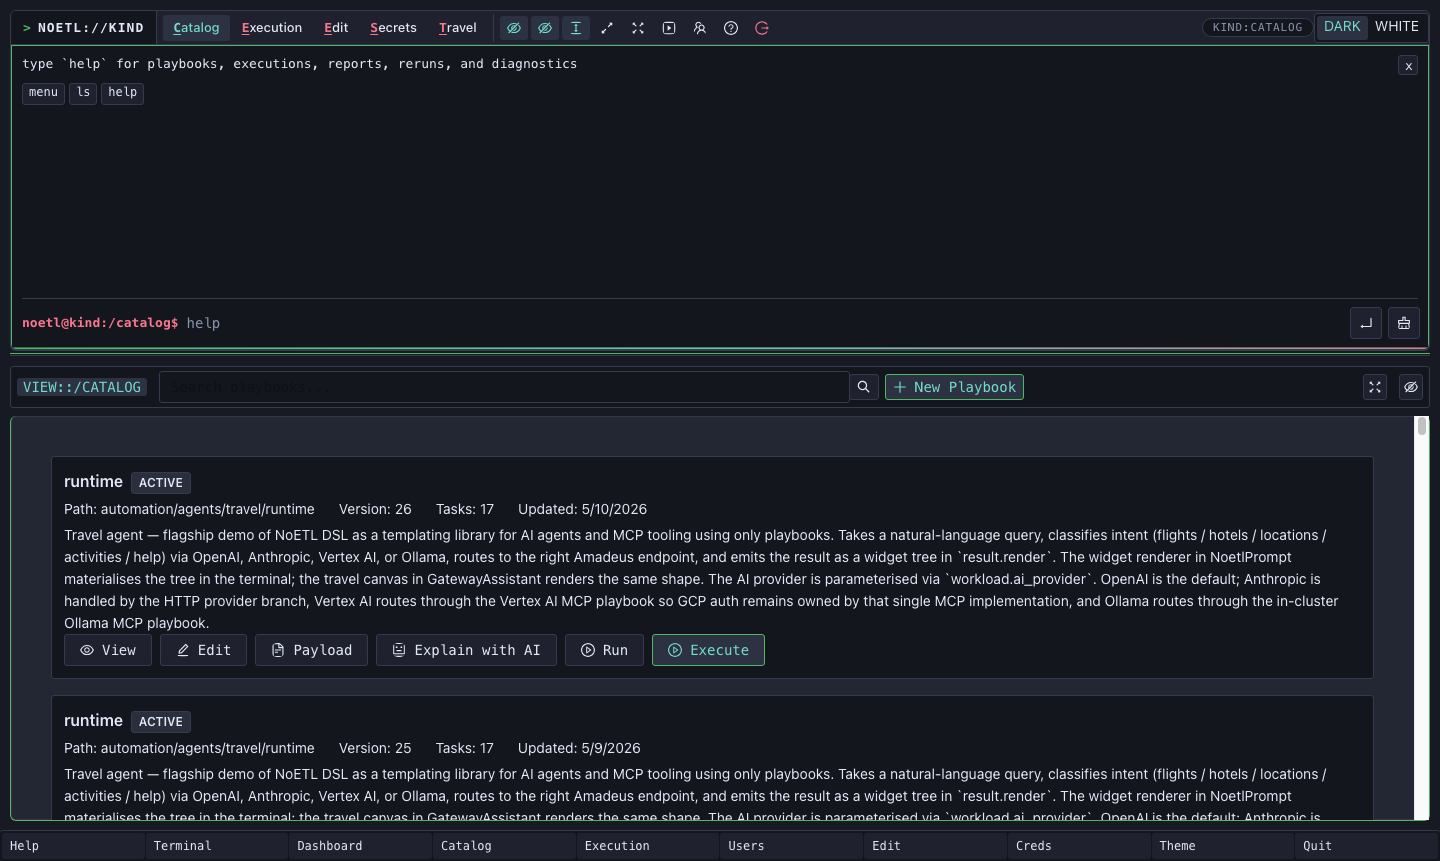Open the Secrets menu in the top bar
Viewport: 1440px width, 861px height.
pyautogui.click(x=393, y=28)
